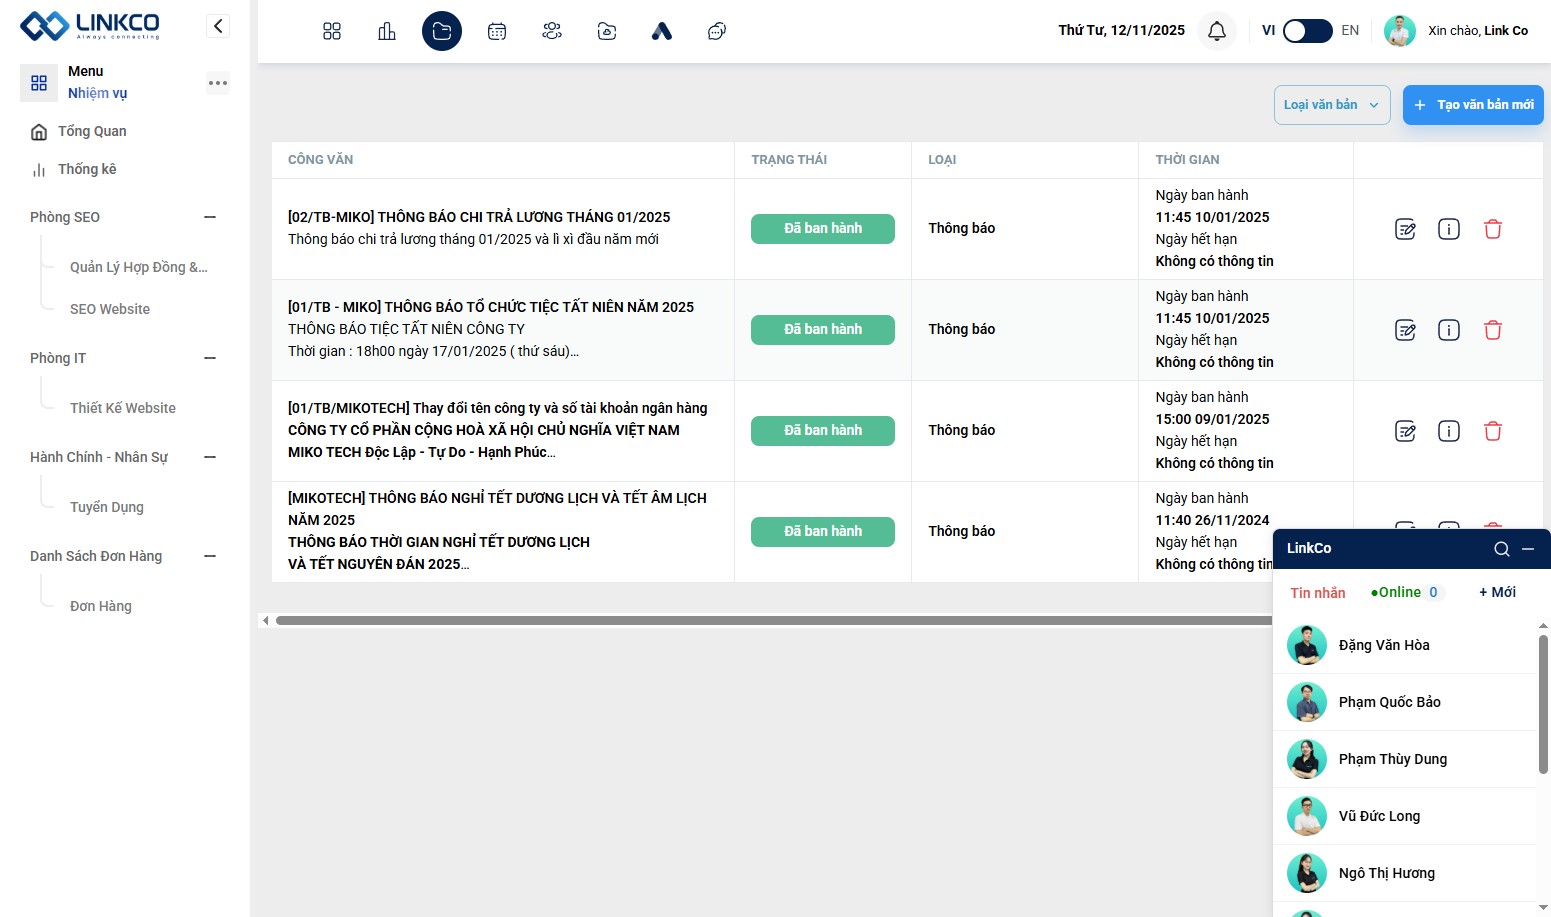Click Tạo văn bản mới button

tap(1473, 105)
